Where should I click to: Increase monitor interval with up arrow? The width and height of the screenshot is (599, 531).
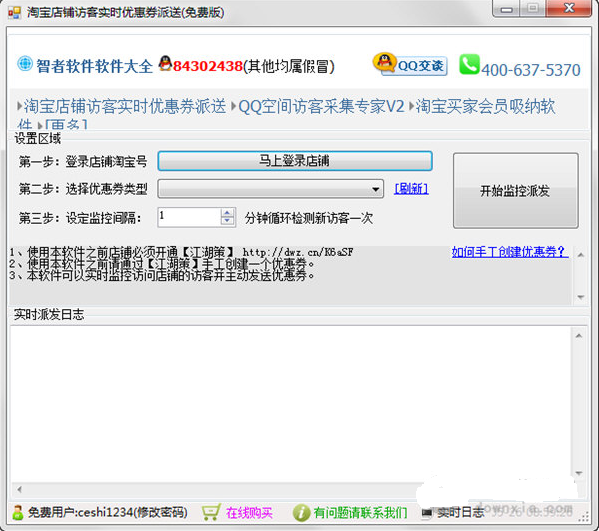(227, 213)
